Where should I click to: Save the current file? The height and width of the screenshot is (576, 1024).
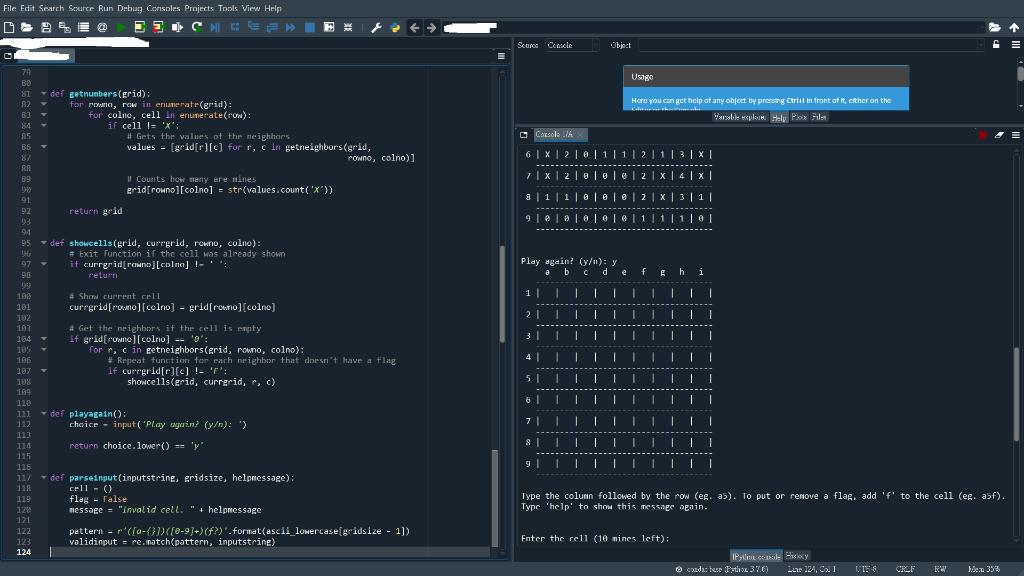click(46, 27)
